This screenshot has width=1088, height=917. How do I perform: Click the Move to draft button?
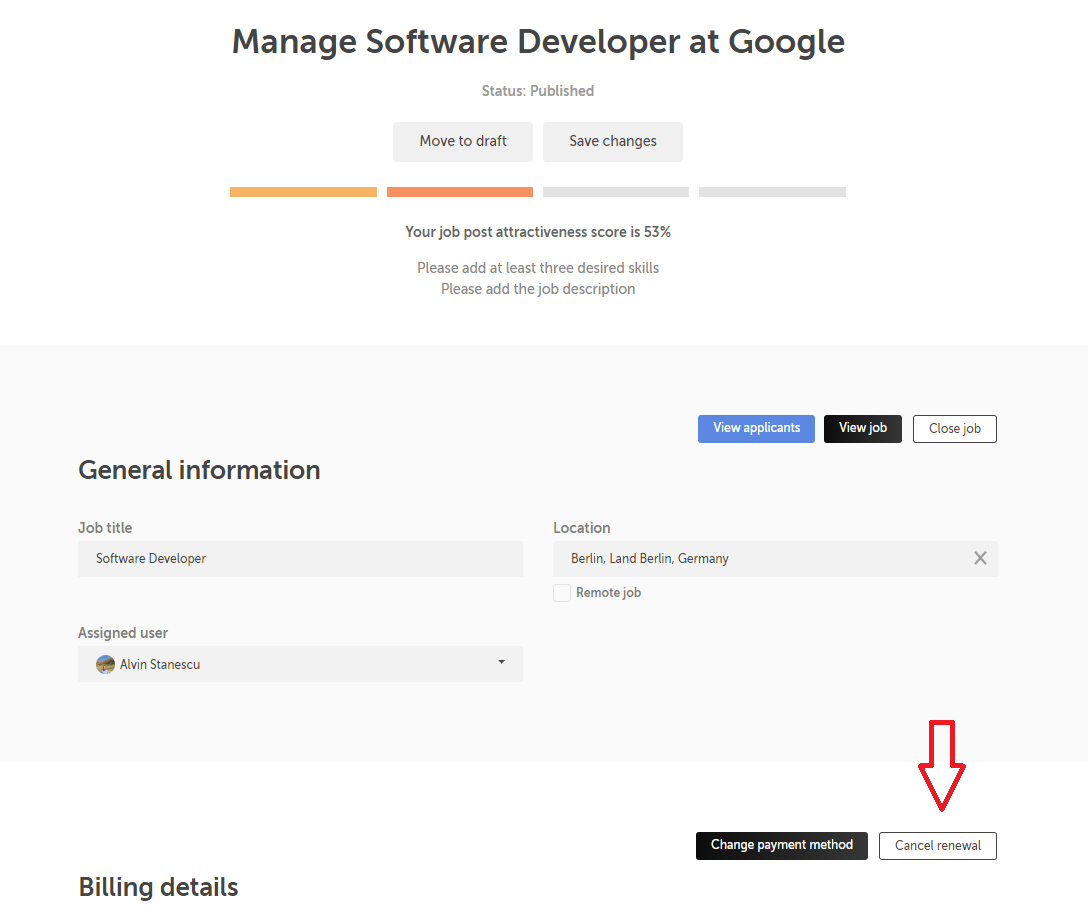coord(463,142)
